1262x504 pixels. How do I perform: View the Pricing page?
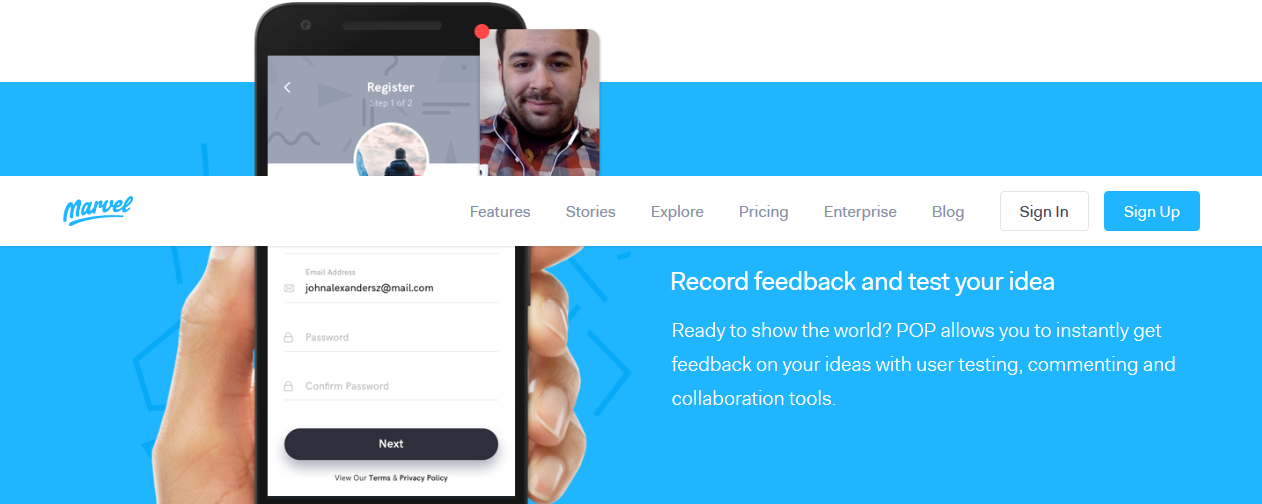764,212
